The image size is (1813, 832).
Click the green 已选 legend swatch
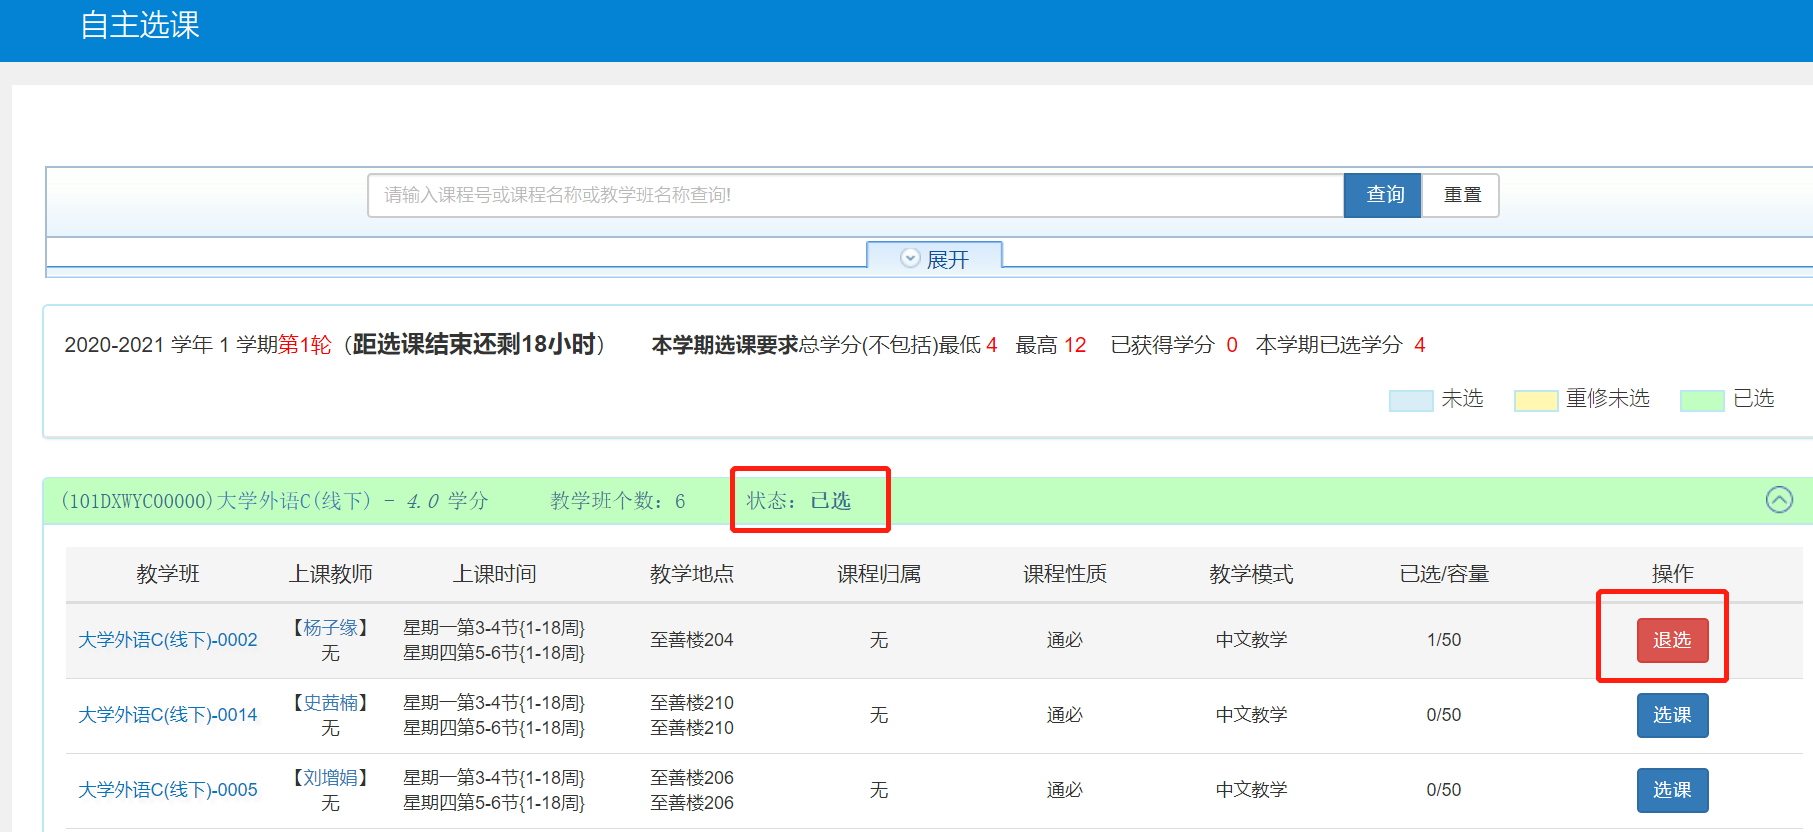tap(1702, 400)
